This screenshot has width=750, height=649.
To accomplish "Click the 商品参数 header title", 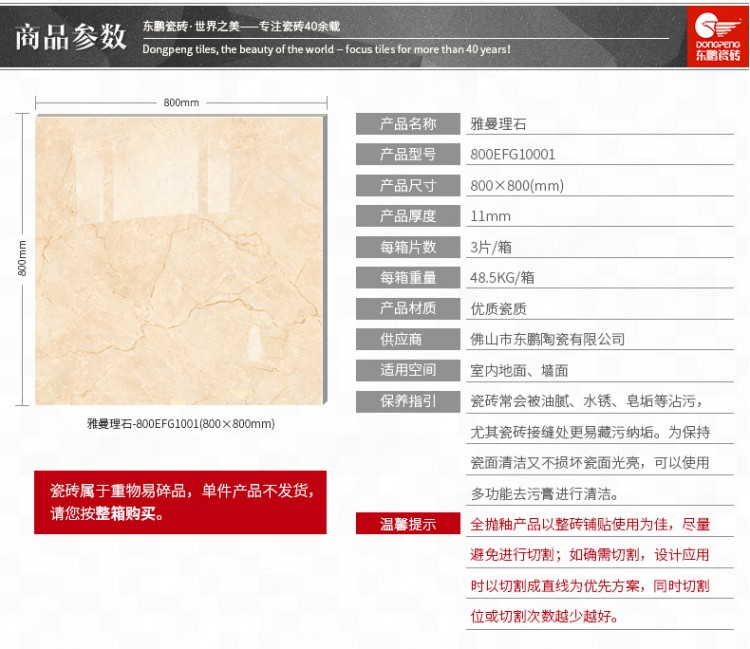I will click(x=71, y=37).
